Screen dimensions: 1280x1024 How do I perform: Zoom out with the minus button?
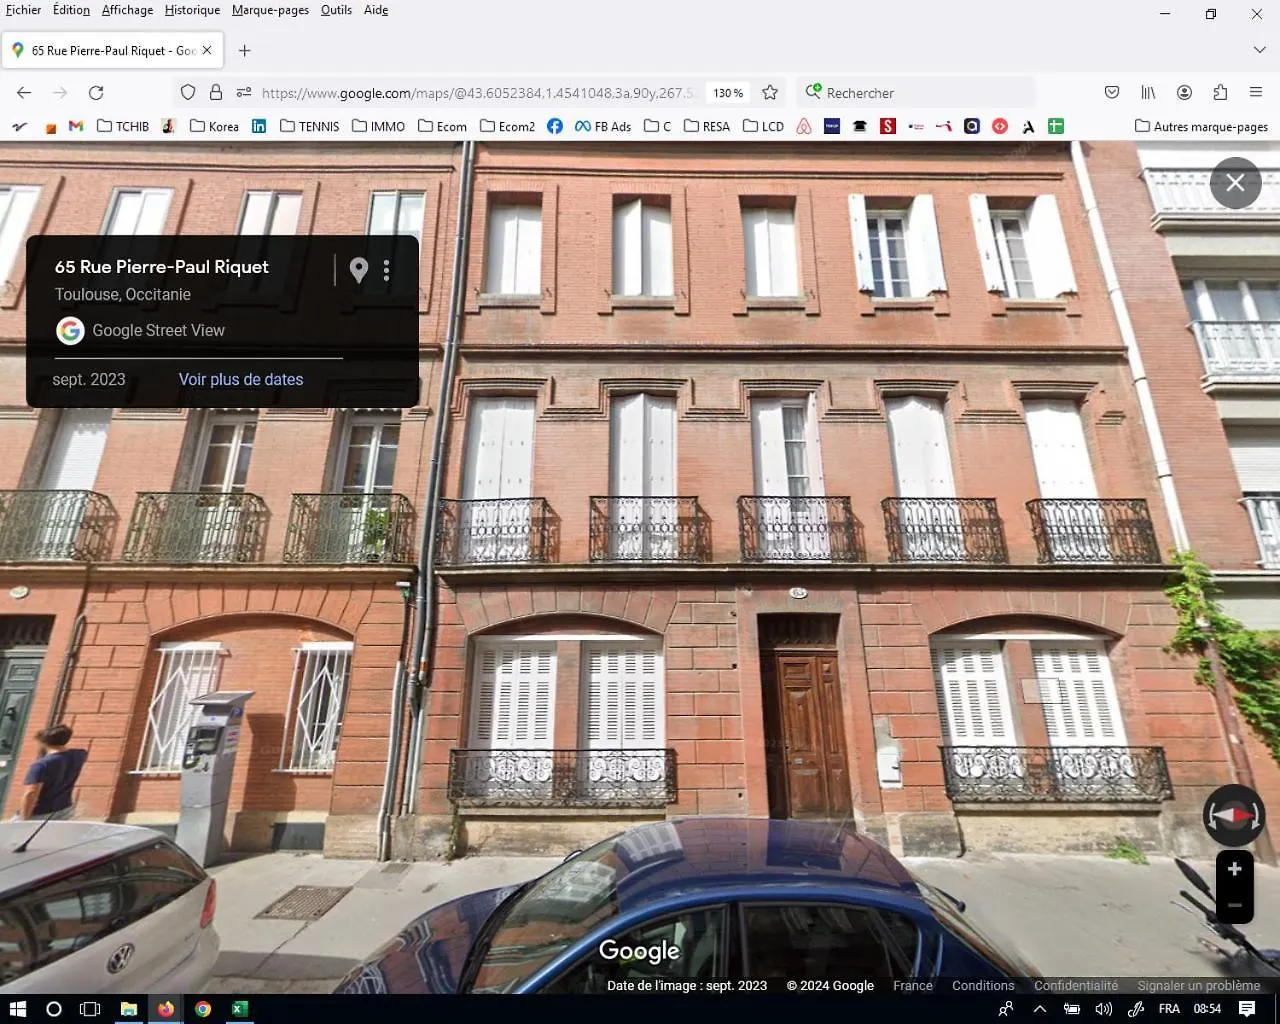1234,906
